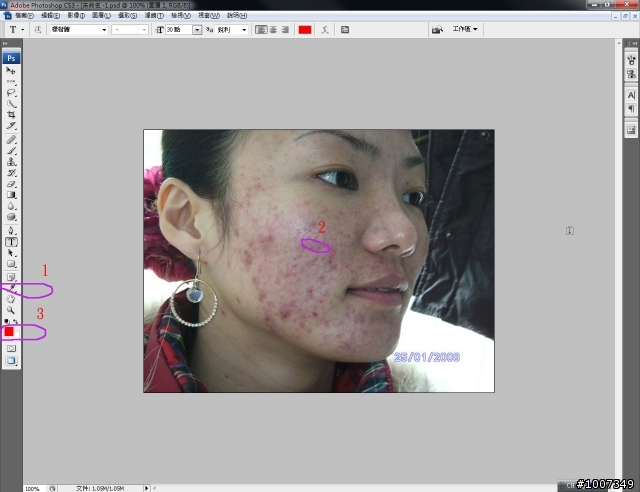
Task: Select the Pen tool
Action: [x=11, y=231]
